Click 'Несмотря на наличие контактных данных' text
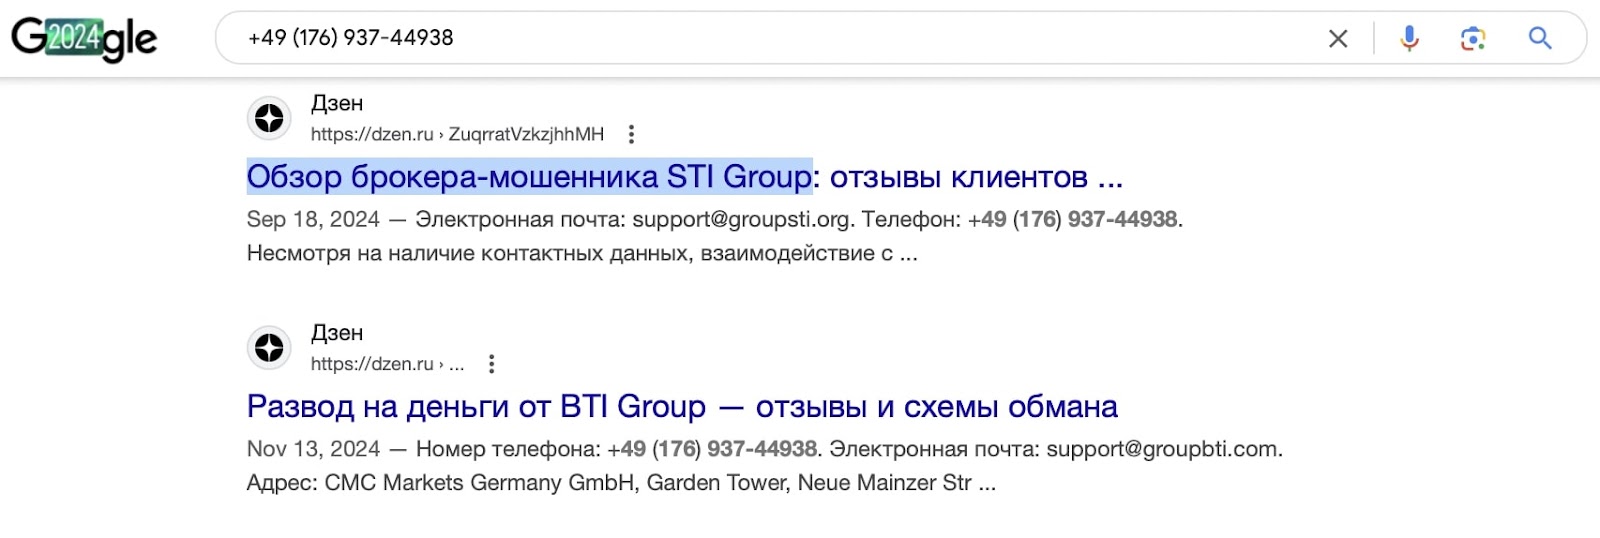This screenshot has width=1600, height=538. pos(469,253)
